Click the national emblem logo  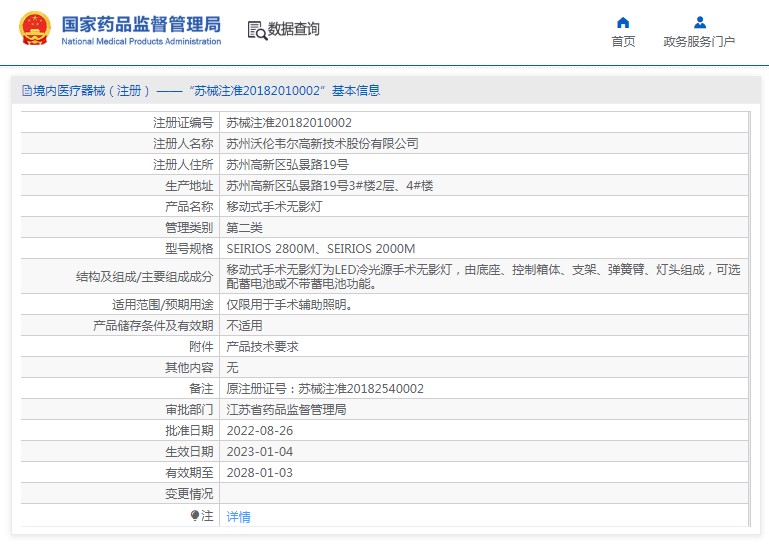coord(34,28)
